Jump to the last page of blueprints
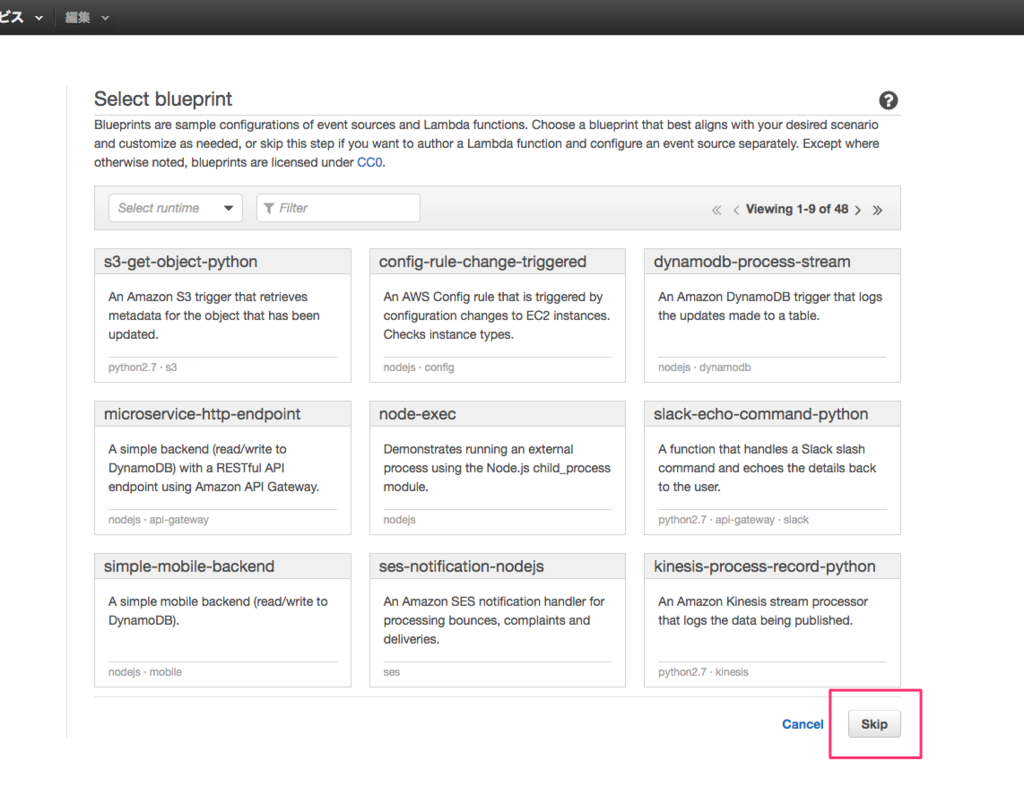The image size is (1024, 795). pos(877,210)
